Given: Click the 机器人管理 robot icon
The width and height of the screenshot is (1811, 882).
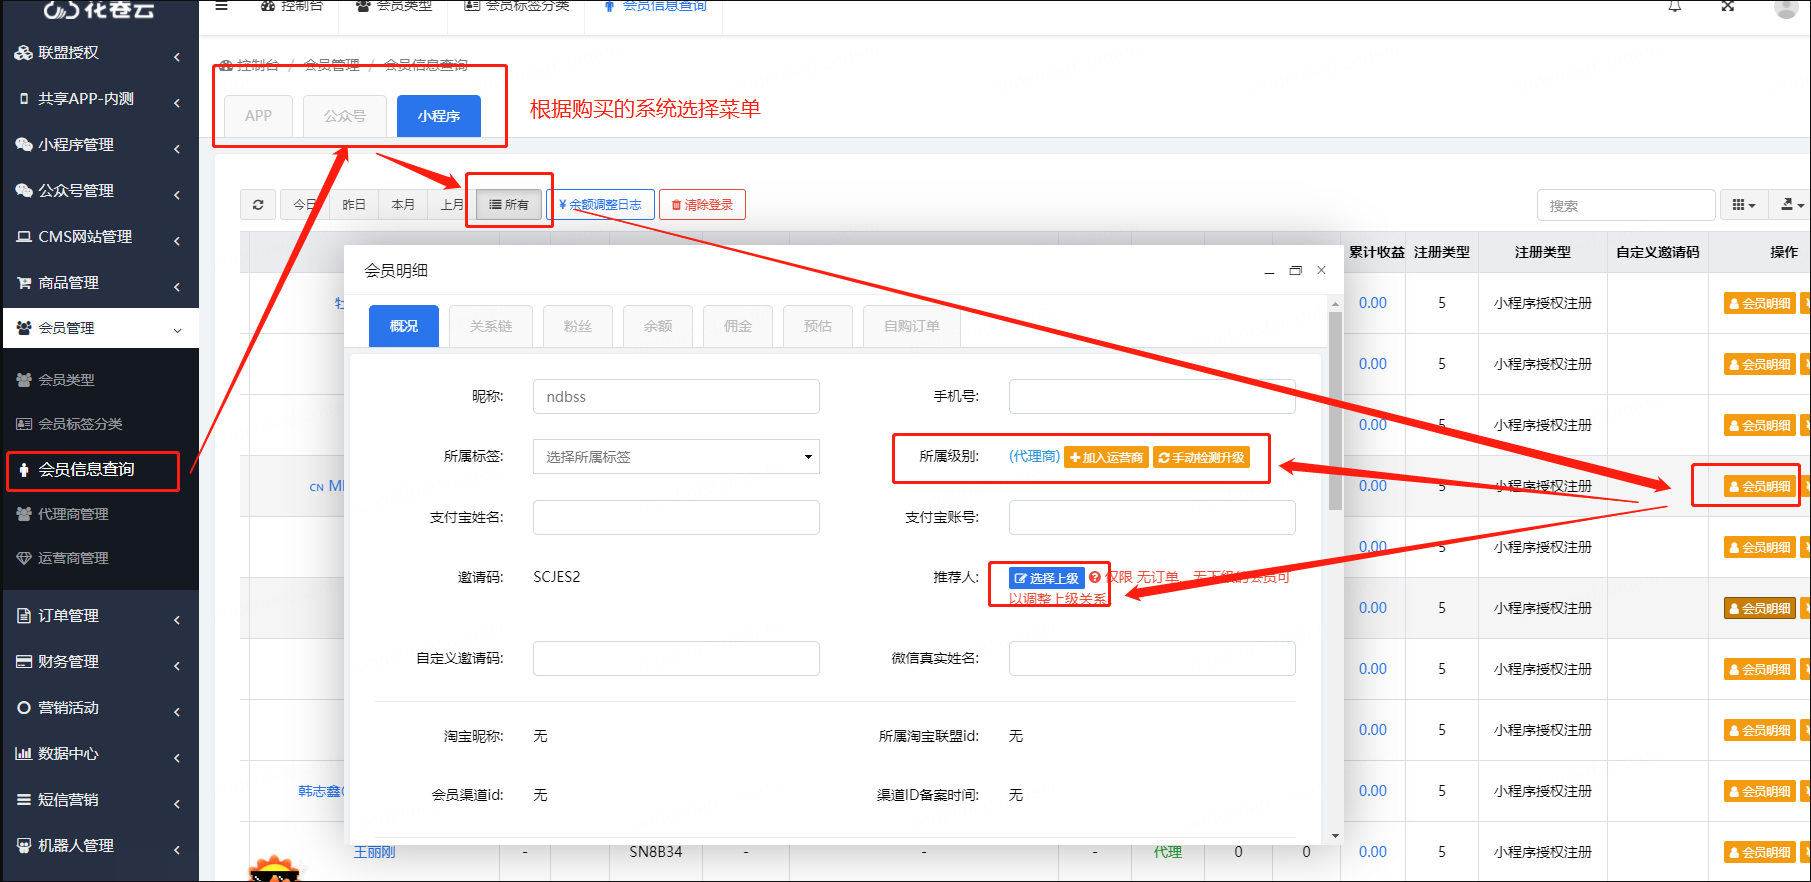Looking at the screenshot, I should pos(24,846).
